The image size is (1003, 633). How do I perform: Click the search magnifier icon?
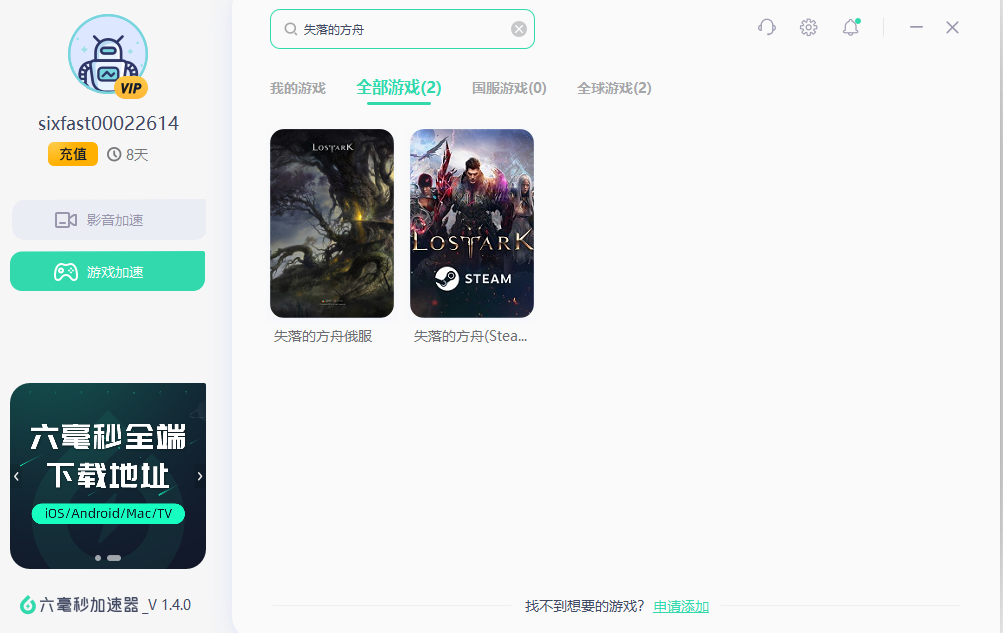point(289,28)
